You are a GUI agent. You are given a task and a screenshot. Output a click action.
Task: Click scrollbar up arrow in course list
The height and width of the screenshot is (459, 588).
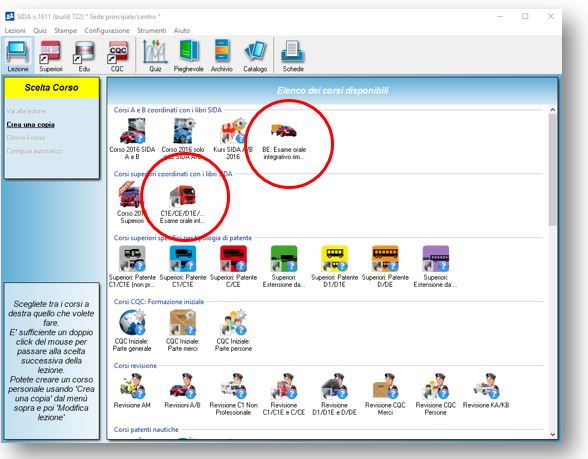click(x=552, y=110)
